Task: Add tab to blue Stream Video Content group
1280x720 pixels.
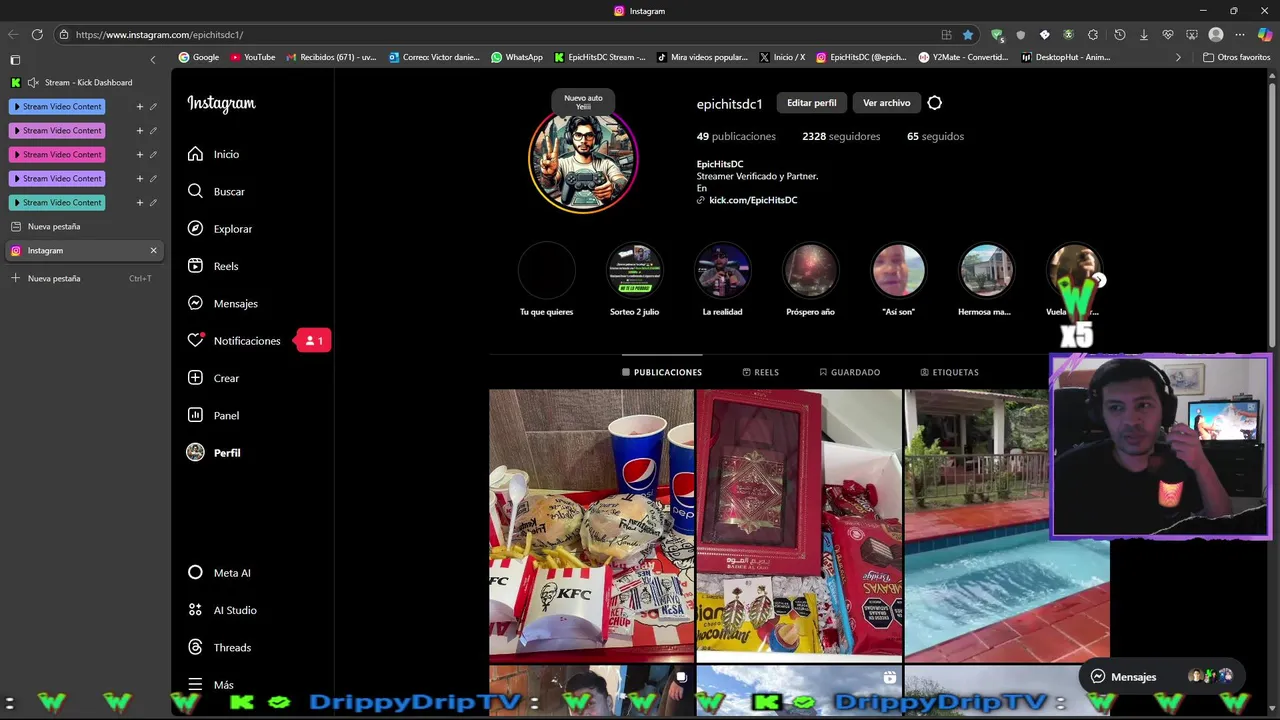Action: click(140, 106)
